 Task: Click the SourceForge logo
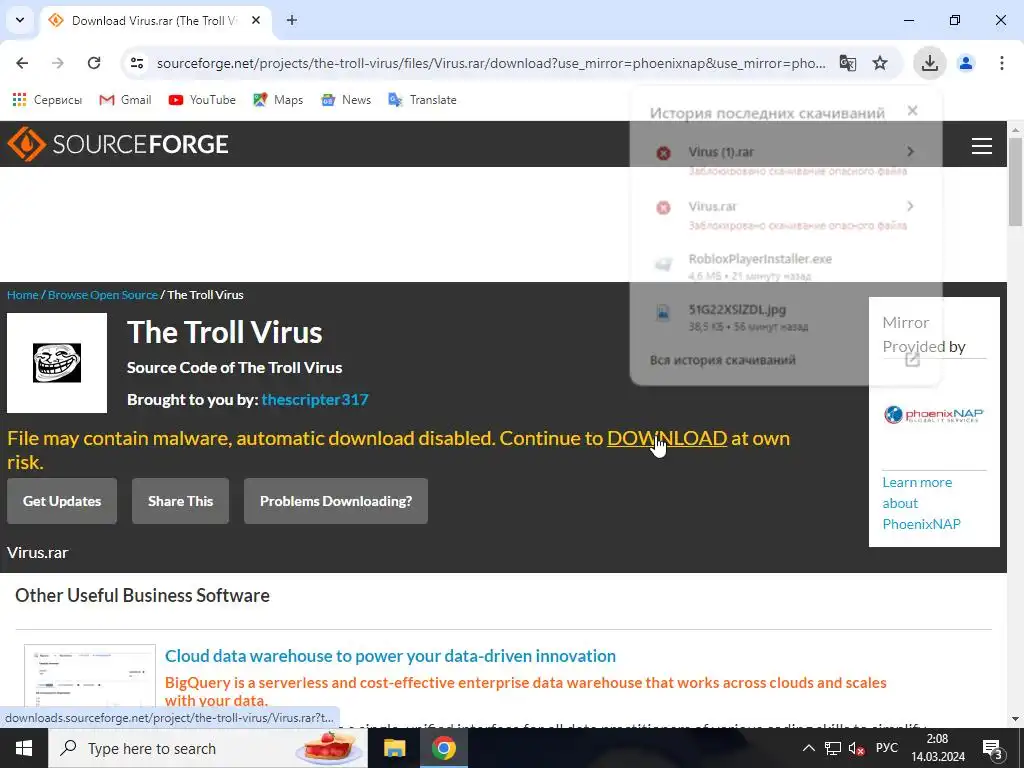[118, 144]
